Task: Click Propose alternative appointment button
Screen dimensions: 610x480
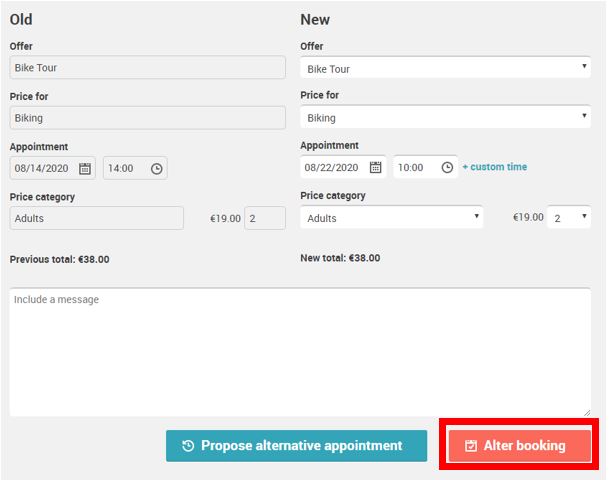Action: tap(296, 446)
